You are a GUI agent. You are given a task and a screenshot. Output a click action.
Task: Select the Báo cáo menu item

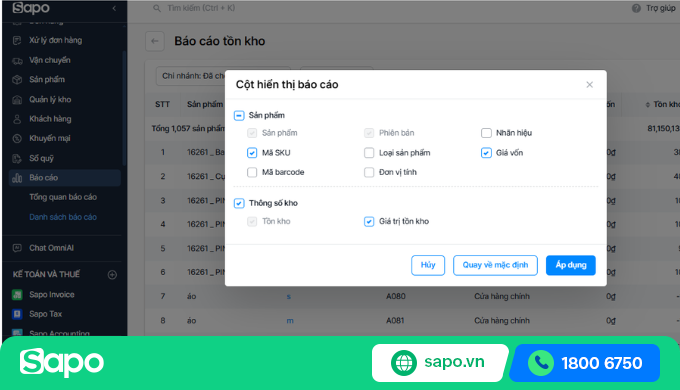coord(65,178)
